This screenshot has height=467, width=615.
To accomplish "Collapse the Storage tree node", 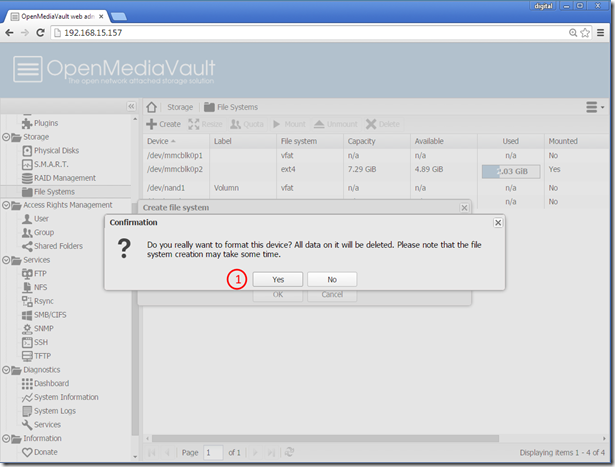I will 6,137.
